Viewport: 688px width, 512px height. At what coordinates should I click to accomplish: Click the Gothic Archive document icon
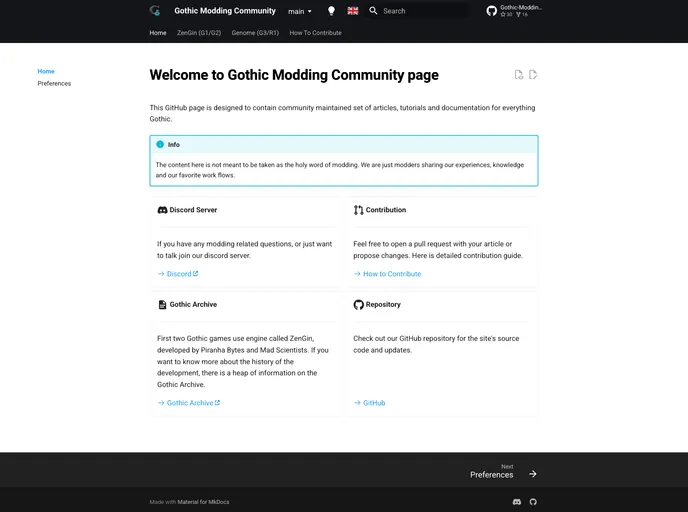tap(162, 304)
